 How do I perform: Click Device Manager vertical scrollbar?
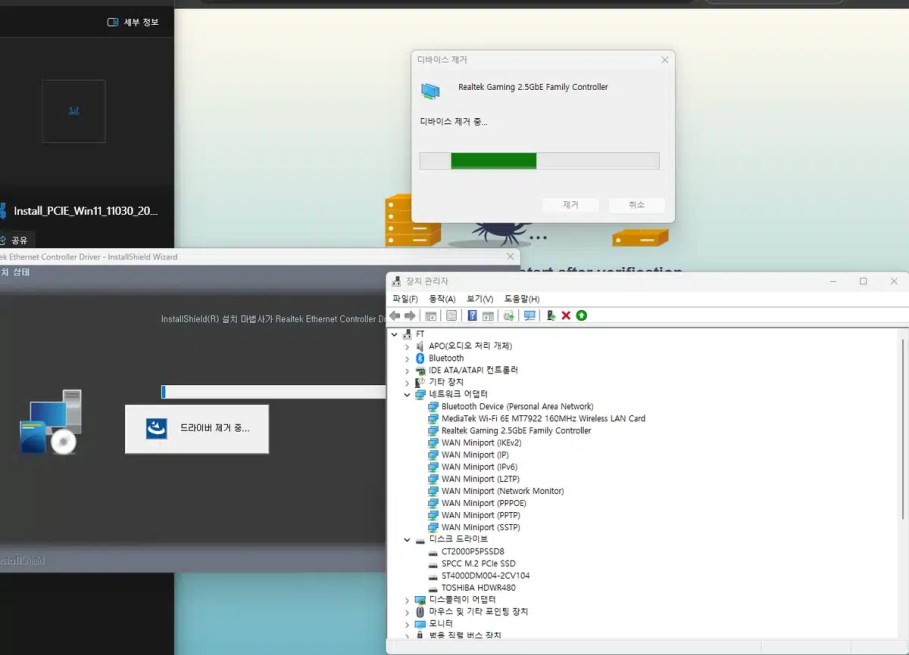[902, 429]
